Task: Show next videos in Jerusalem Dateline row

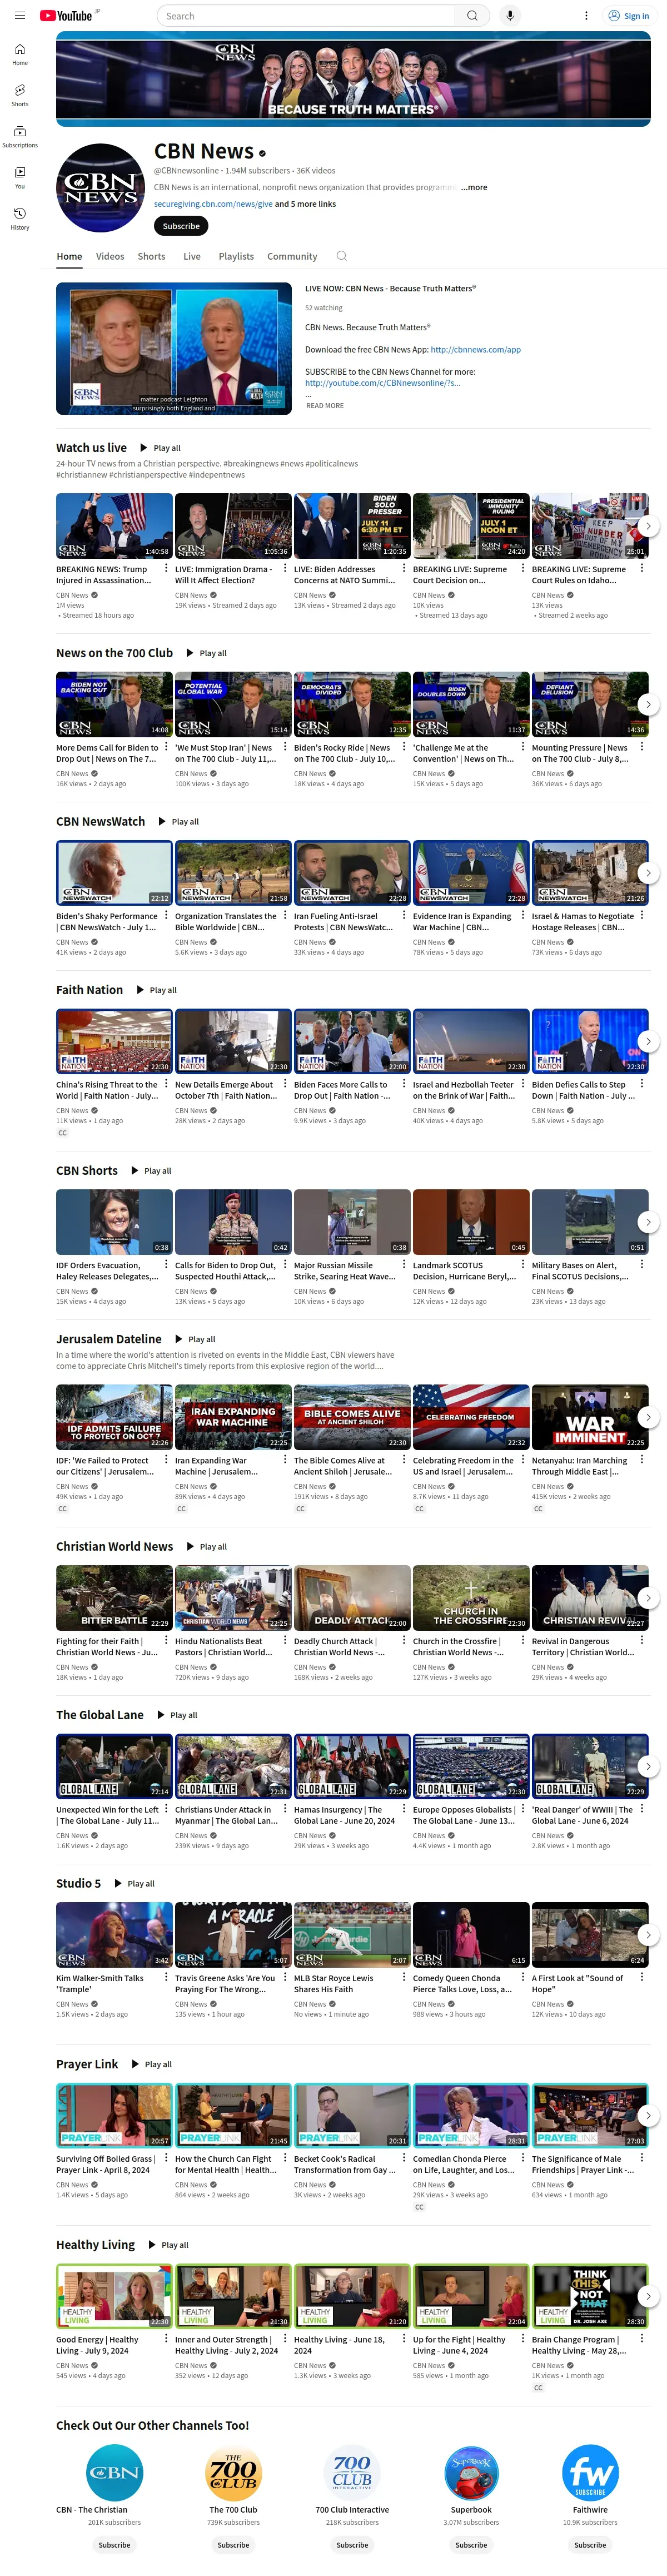Action: coord(648,1417)
